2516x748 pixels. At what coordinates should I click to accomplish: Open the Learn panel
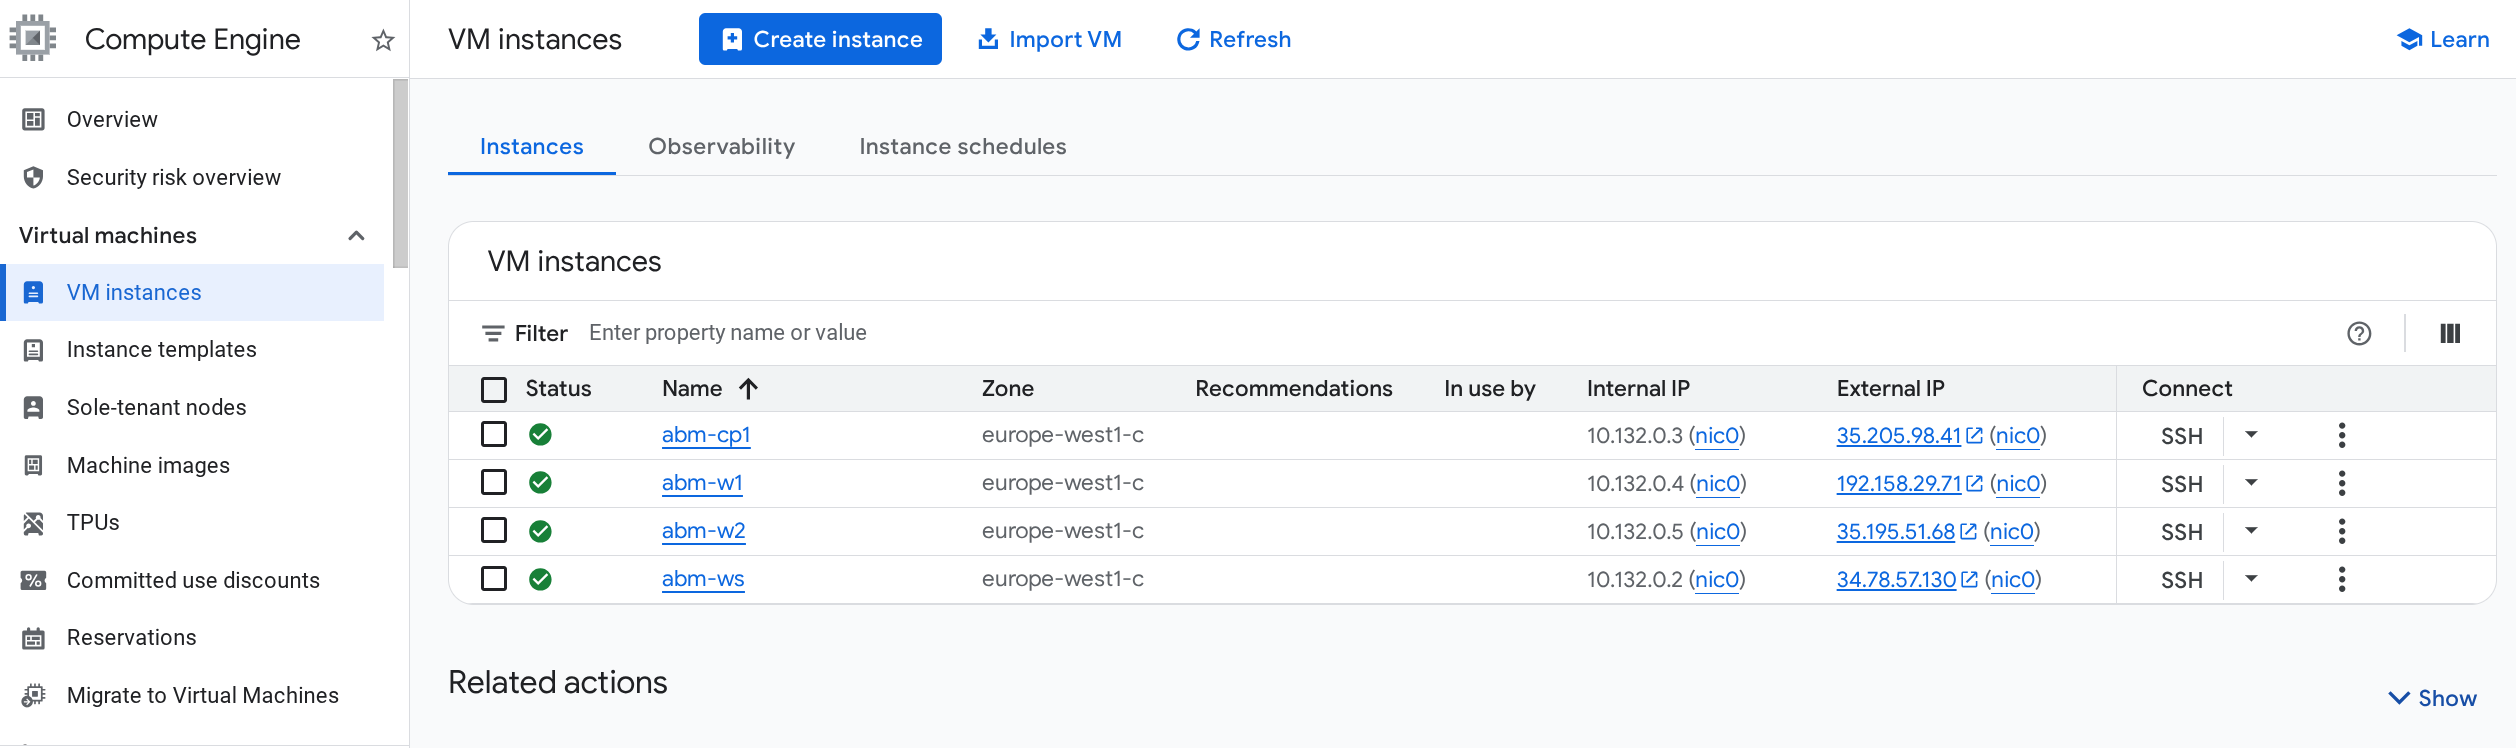coord(2443,39)
